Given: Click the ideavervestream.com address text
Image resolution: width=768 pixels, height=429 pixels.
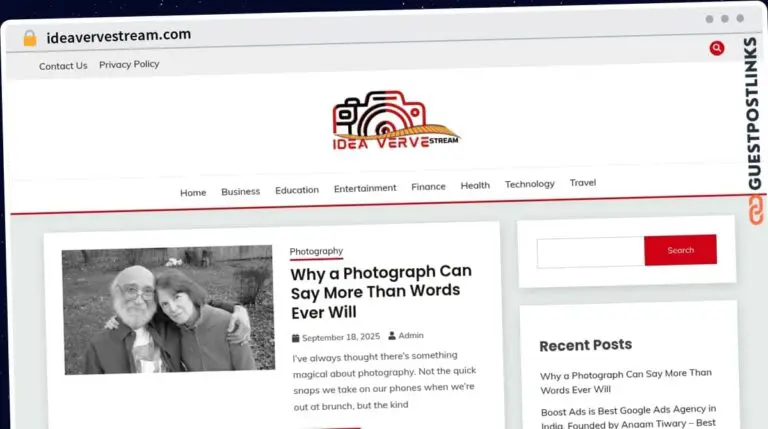Looking at the screenshot, I should (119, 36).
